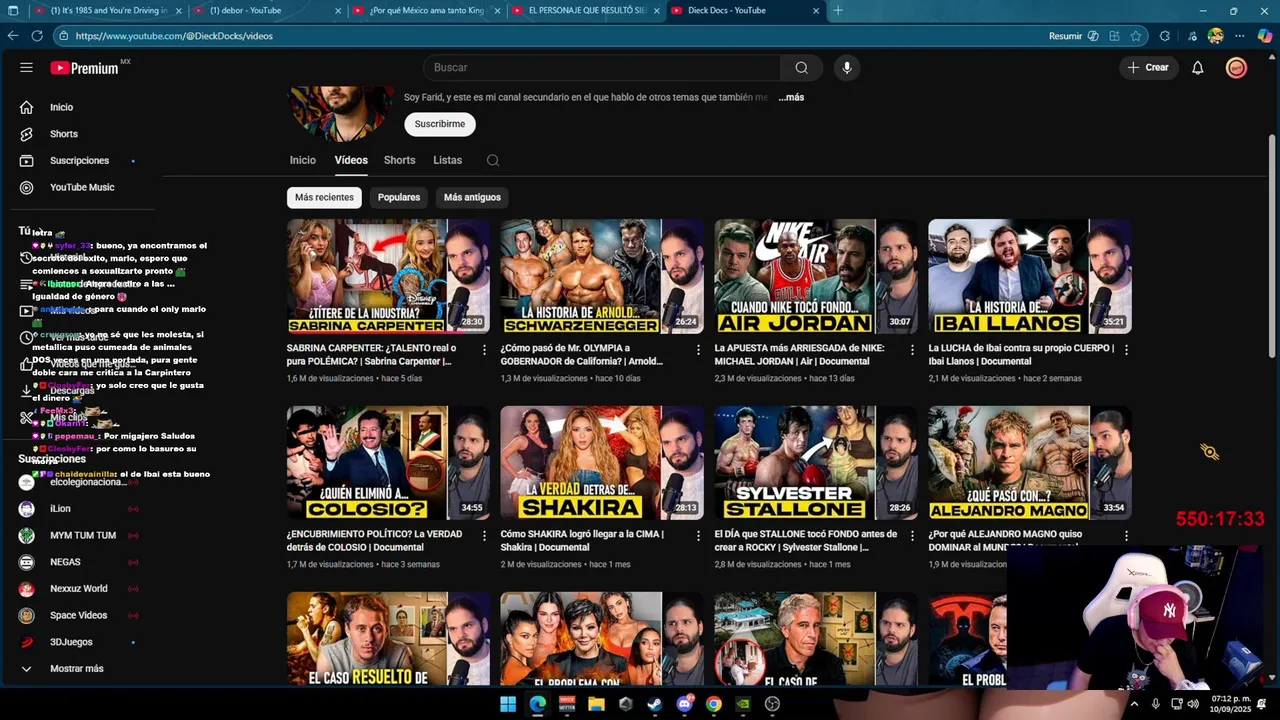Image resolution: width=1280 pixels, height=720 pixels.
Task: Open title link of Michael Jordan Nike video
Action: point(800,354)
